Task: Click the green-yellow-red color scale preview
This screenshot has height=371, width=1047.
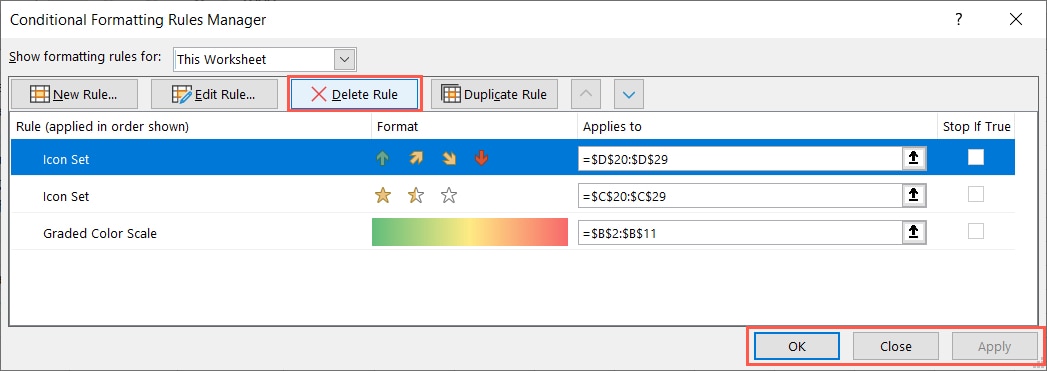Action: click(469, 232)
